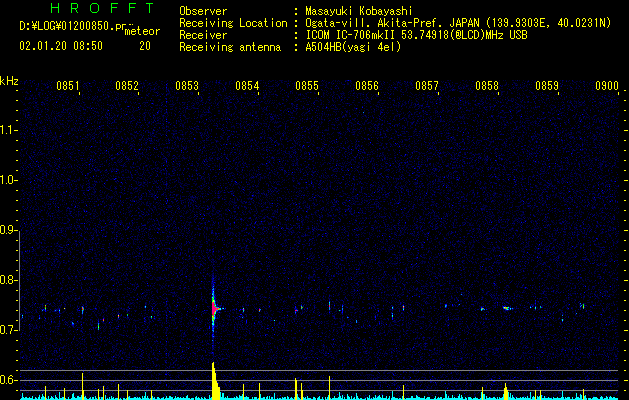Click the 1.0 kHz frequency axis label
The image size is (629, 400).
tap(8, 180)
